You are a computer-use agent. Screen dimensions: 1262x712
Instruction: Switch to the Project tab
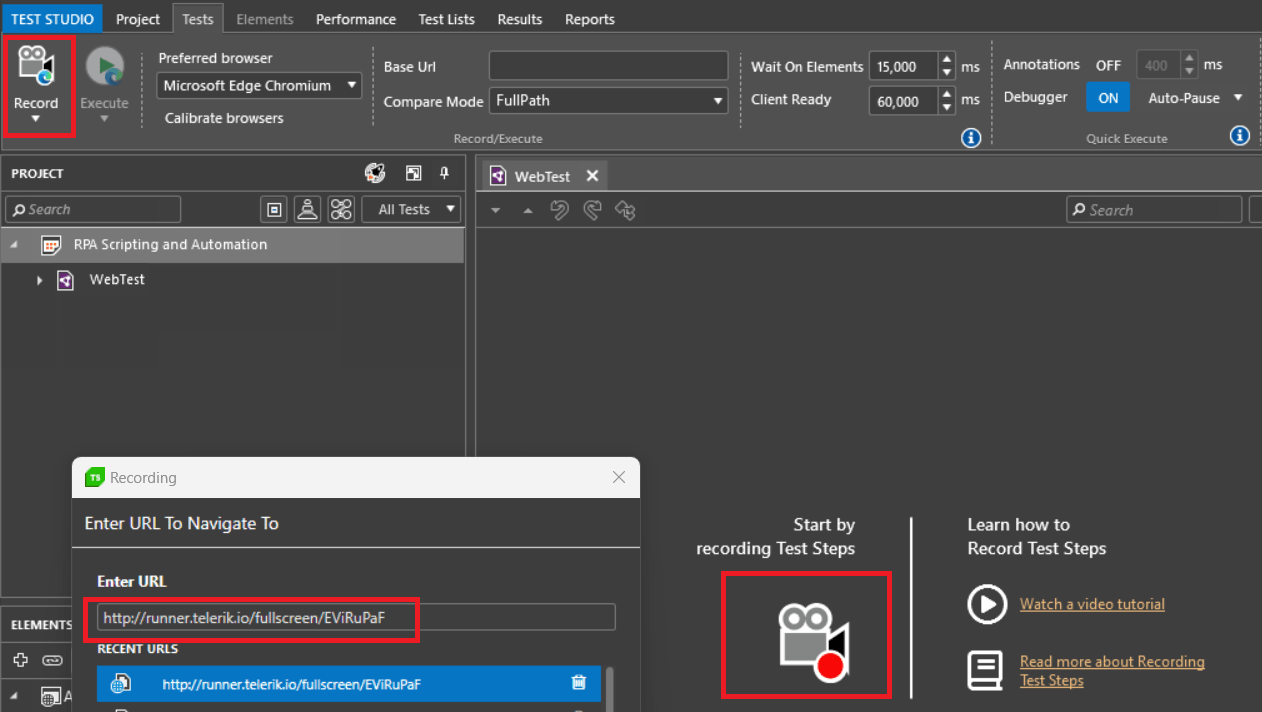tap(138, 19)
